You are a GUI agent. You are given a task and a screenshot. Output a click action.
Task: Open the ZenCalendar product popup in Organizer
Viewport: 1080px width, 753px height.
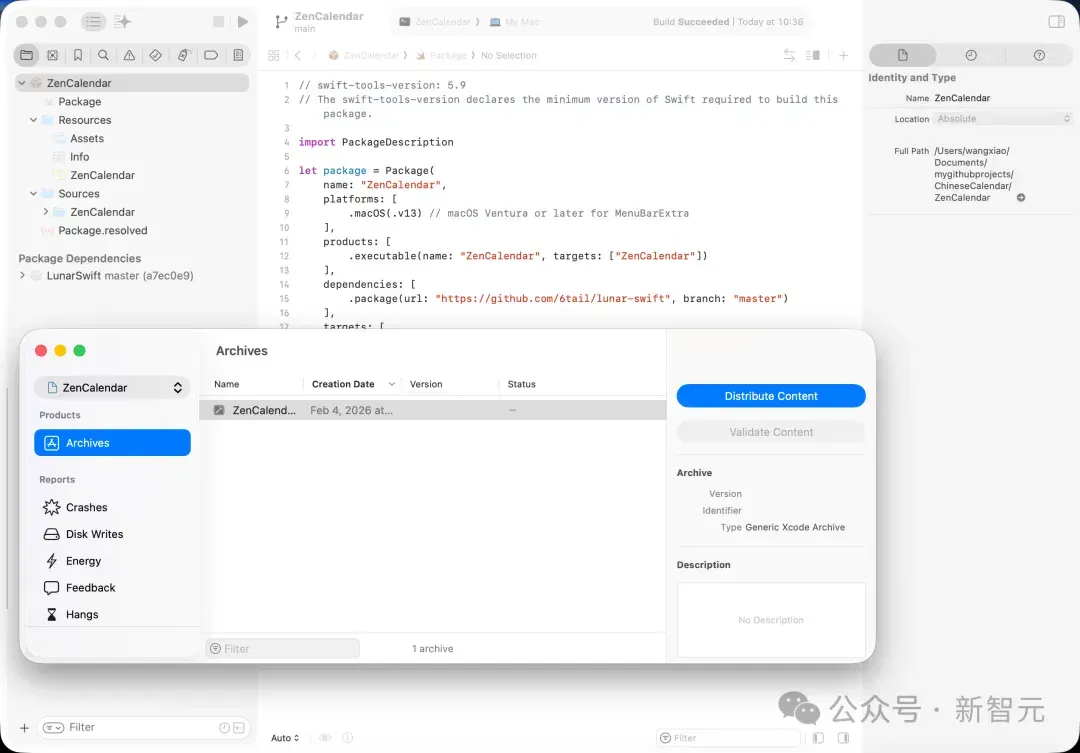coord(112,388)
